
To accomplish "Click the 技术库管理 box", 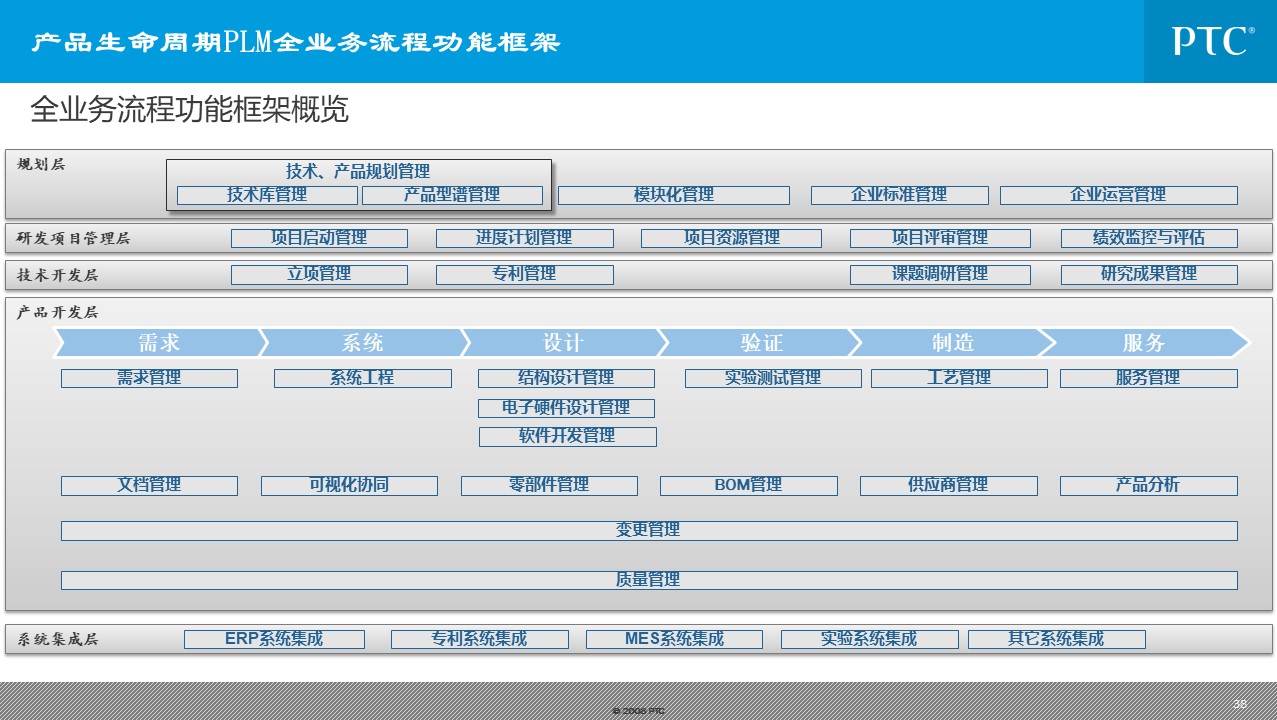I will click(267, 195).
